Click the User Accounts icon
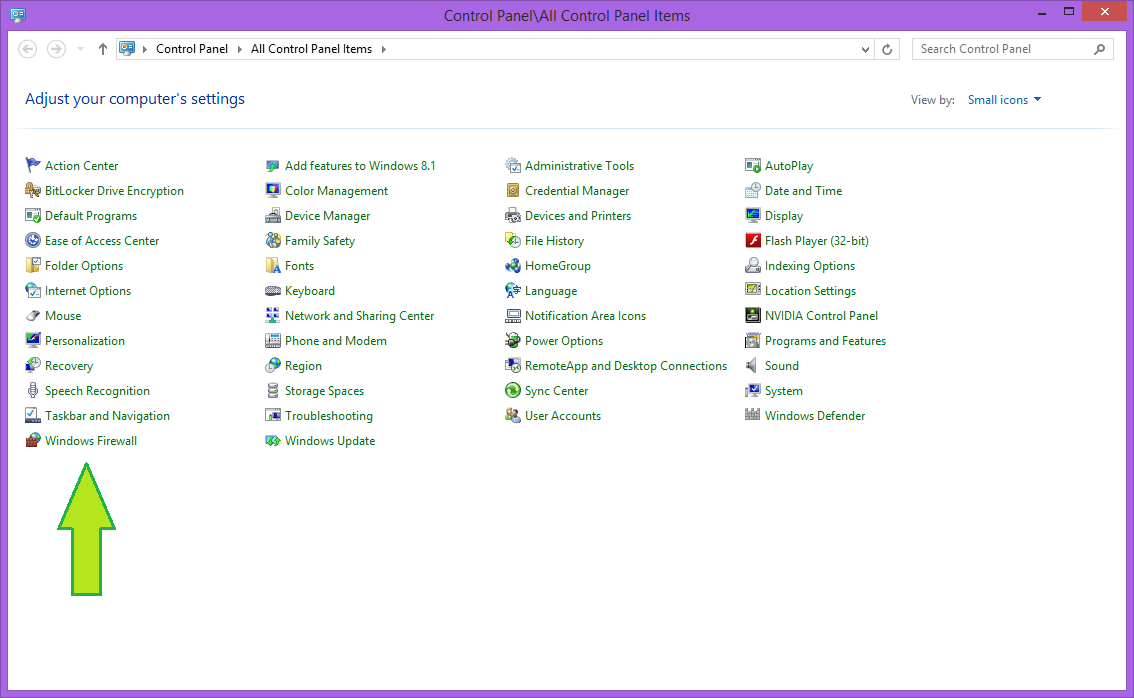The image size is (1134, 698). click(513, 416)
